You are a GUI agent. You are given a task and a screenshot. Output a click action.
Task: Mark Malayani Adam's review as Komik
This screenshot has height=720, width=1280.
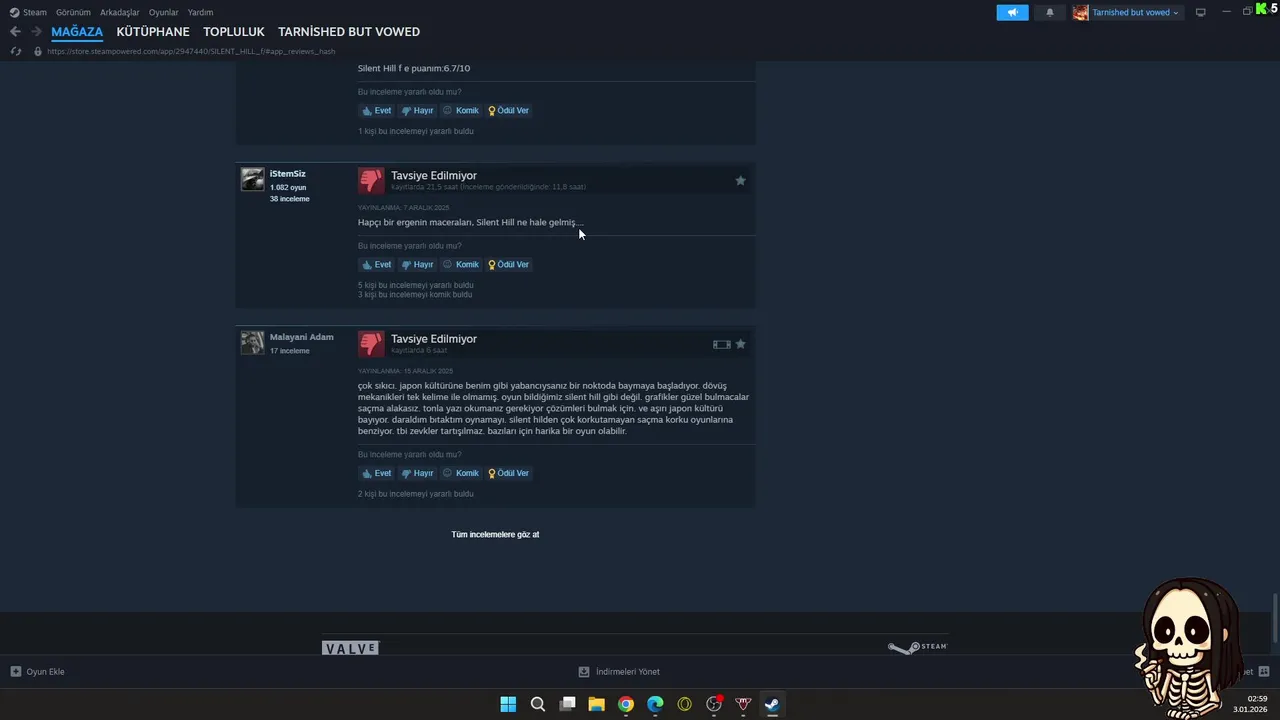[461, 474]
